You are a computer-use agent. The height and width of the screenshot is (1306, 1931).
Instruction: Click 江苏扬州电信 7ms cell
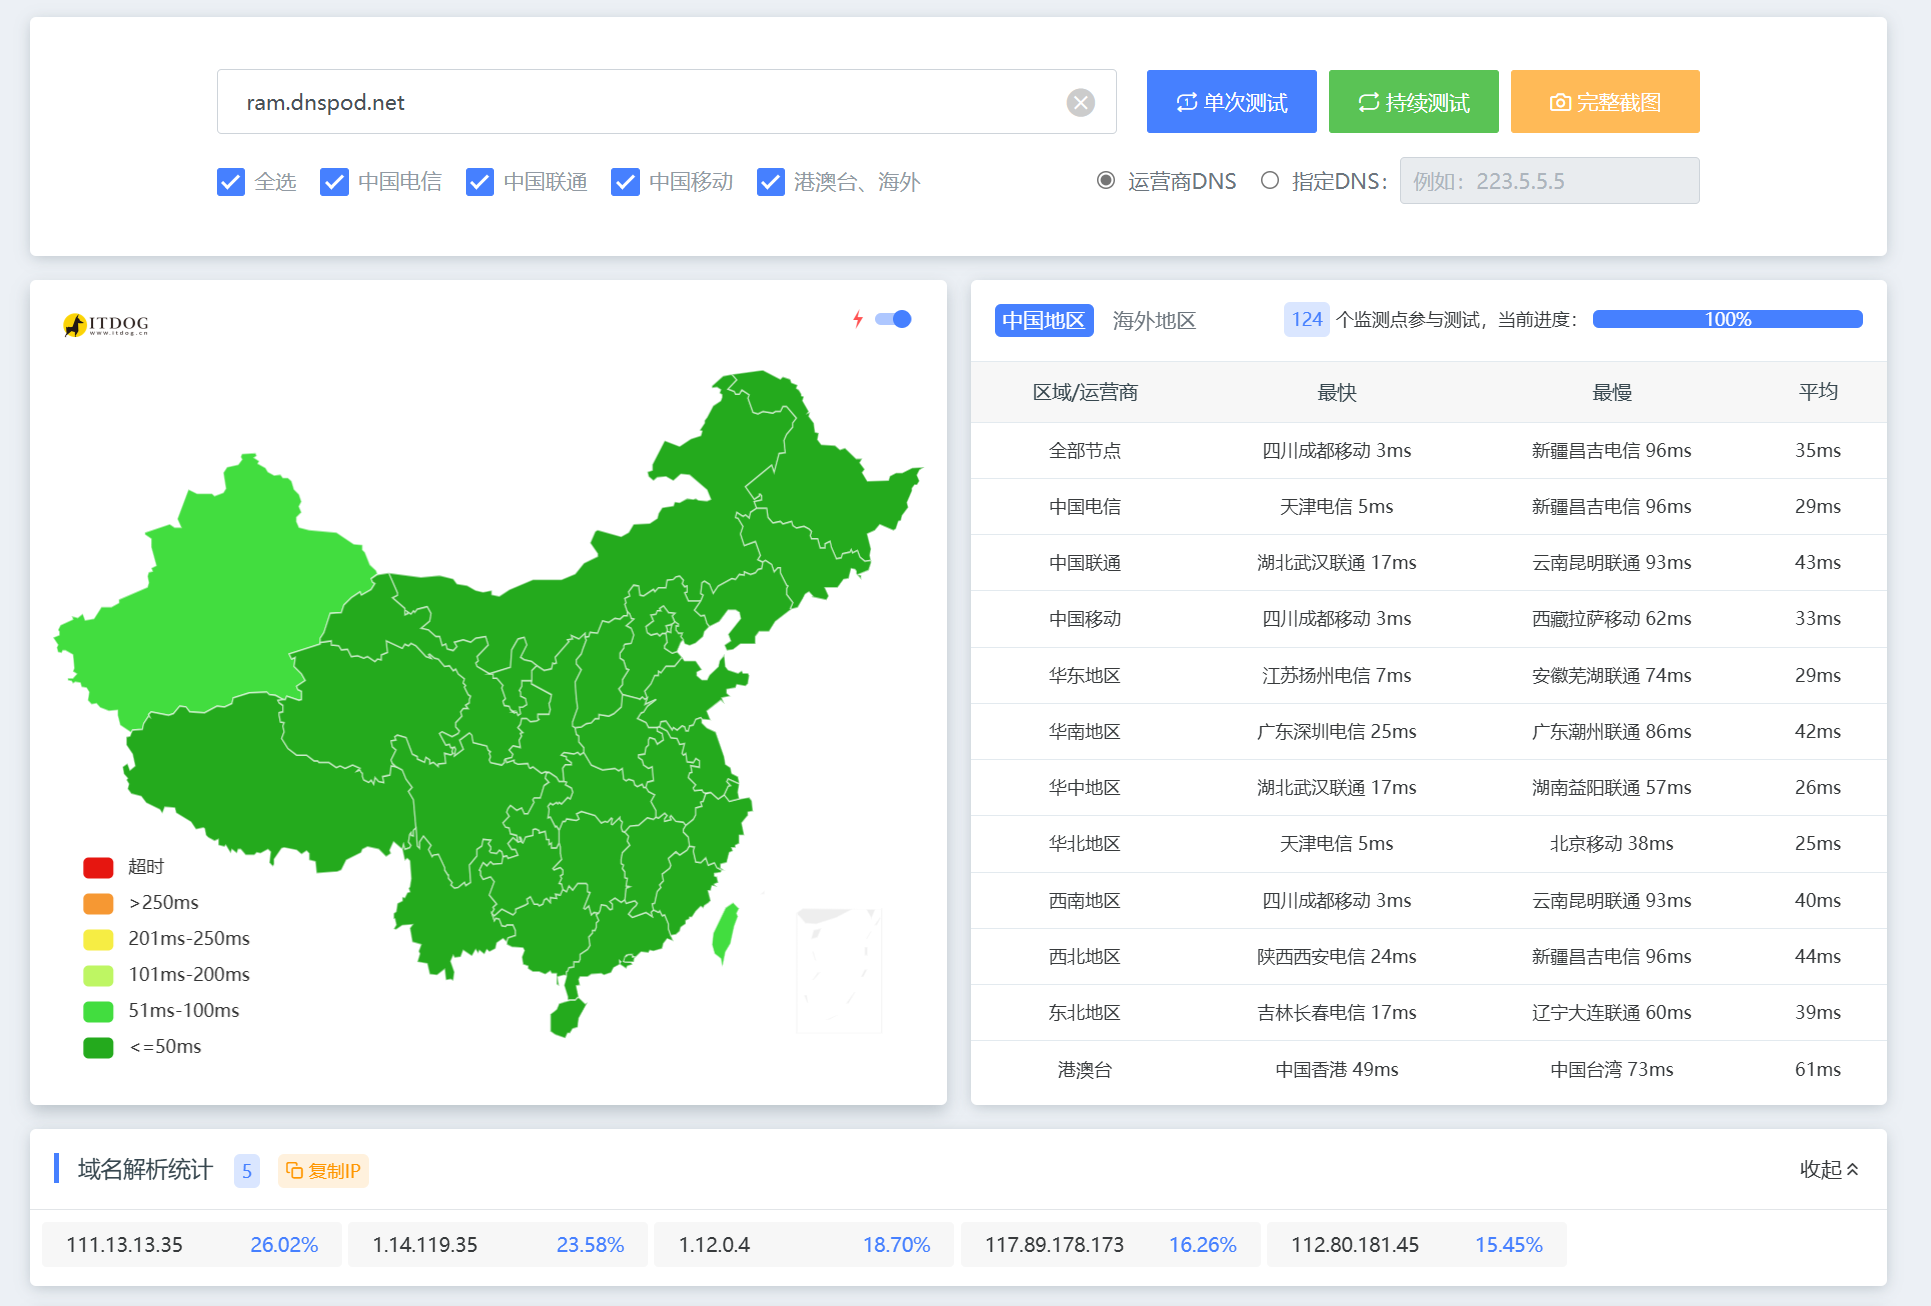tap(1337, 675)
